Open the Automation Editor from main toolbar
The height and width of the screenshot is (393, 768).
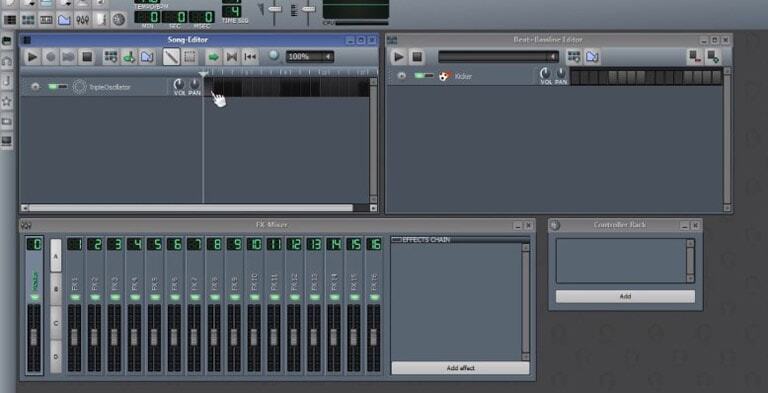point(64,20)
